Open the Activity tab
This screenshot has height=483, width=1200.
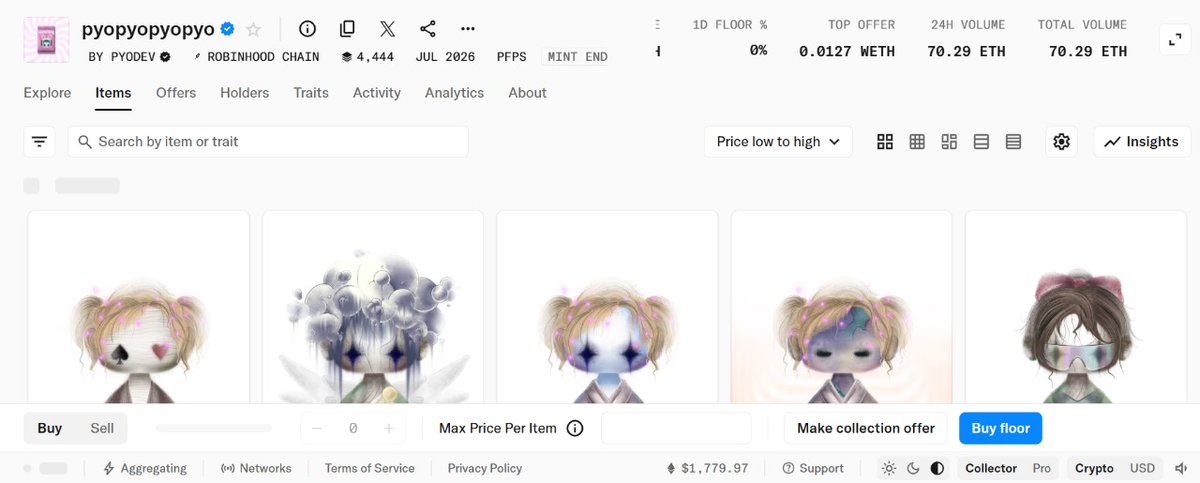377,93
